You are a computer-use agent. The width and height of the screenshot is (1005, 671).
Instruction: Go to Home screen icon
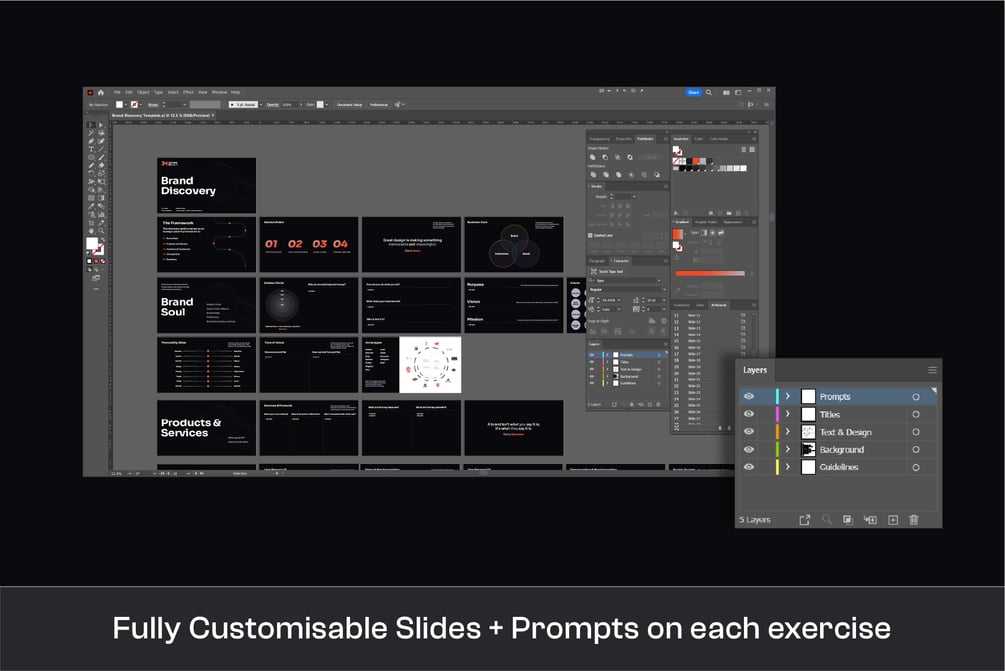(101, 92)
